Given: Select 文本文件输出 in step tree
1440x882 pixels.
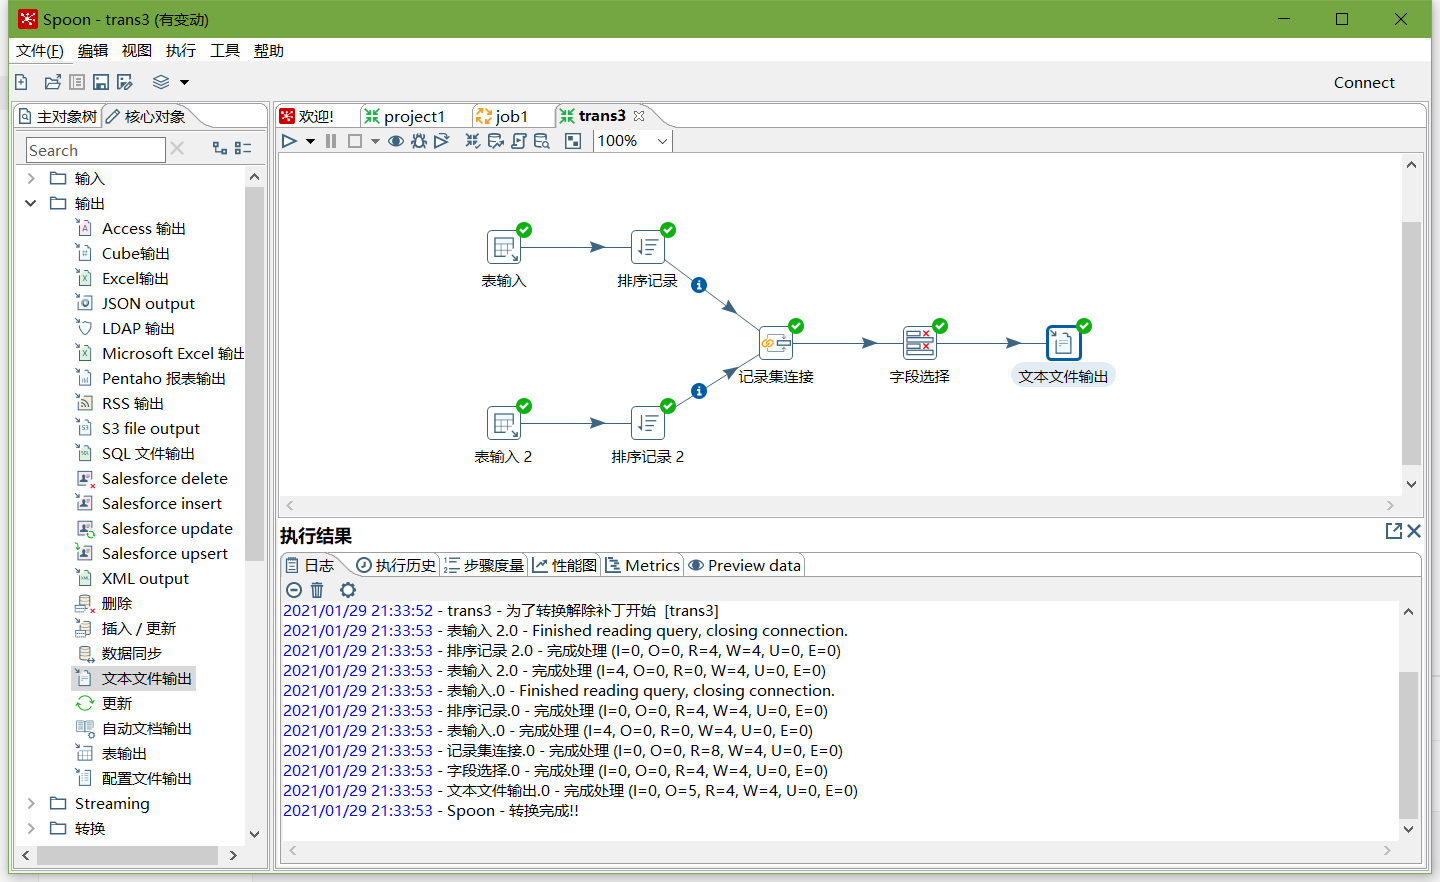Looking at the screenshot, I should pyautogui.click(x=146, y=679).
